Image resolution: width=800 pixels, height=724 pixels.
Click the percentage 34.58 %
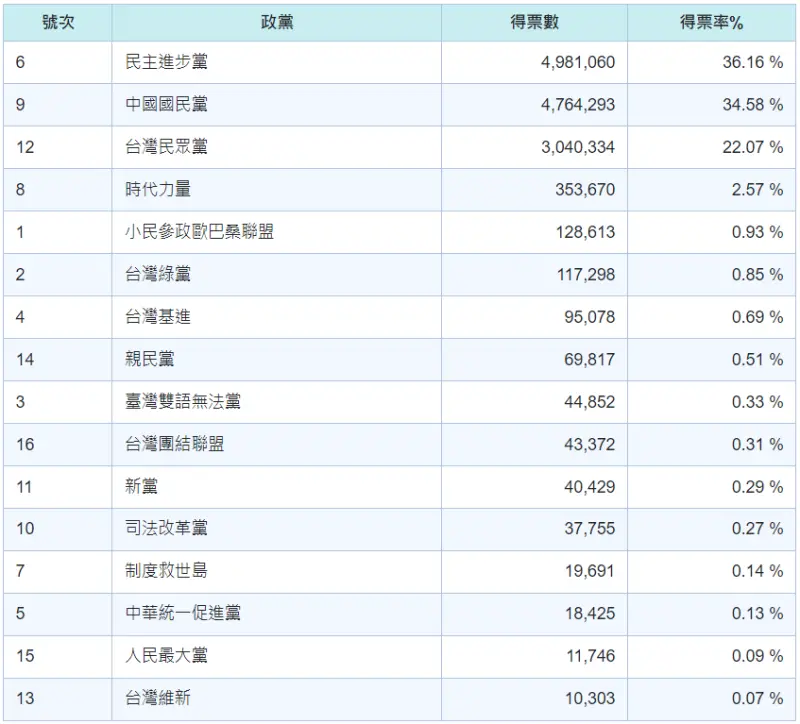click(x=753, y=105)
